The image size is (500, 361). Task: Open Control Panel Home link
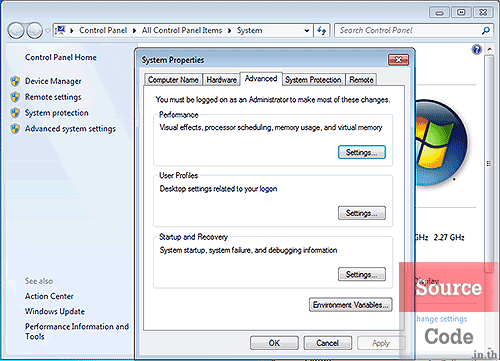point(61,57)
